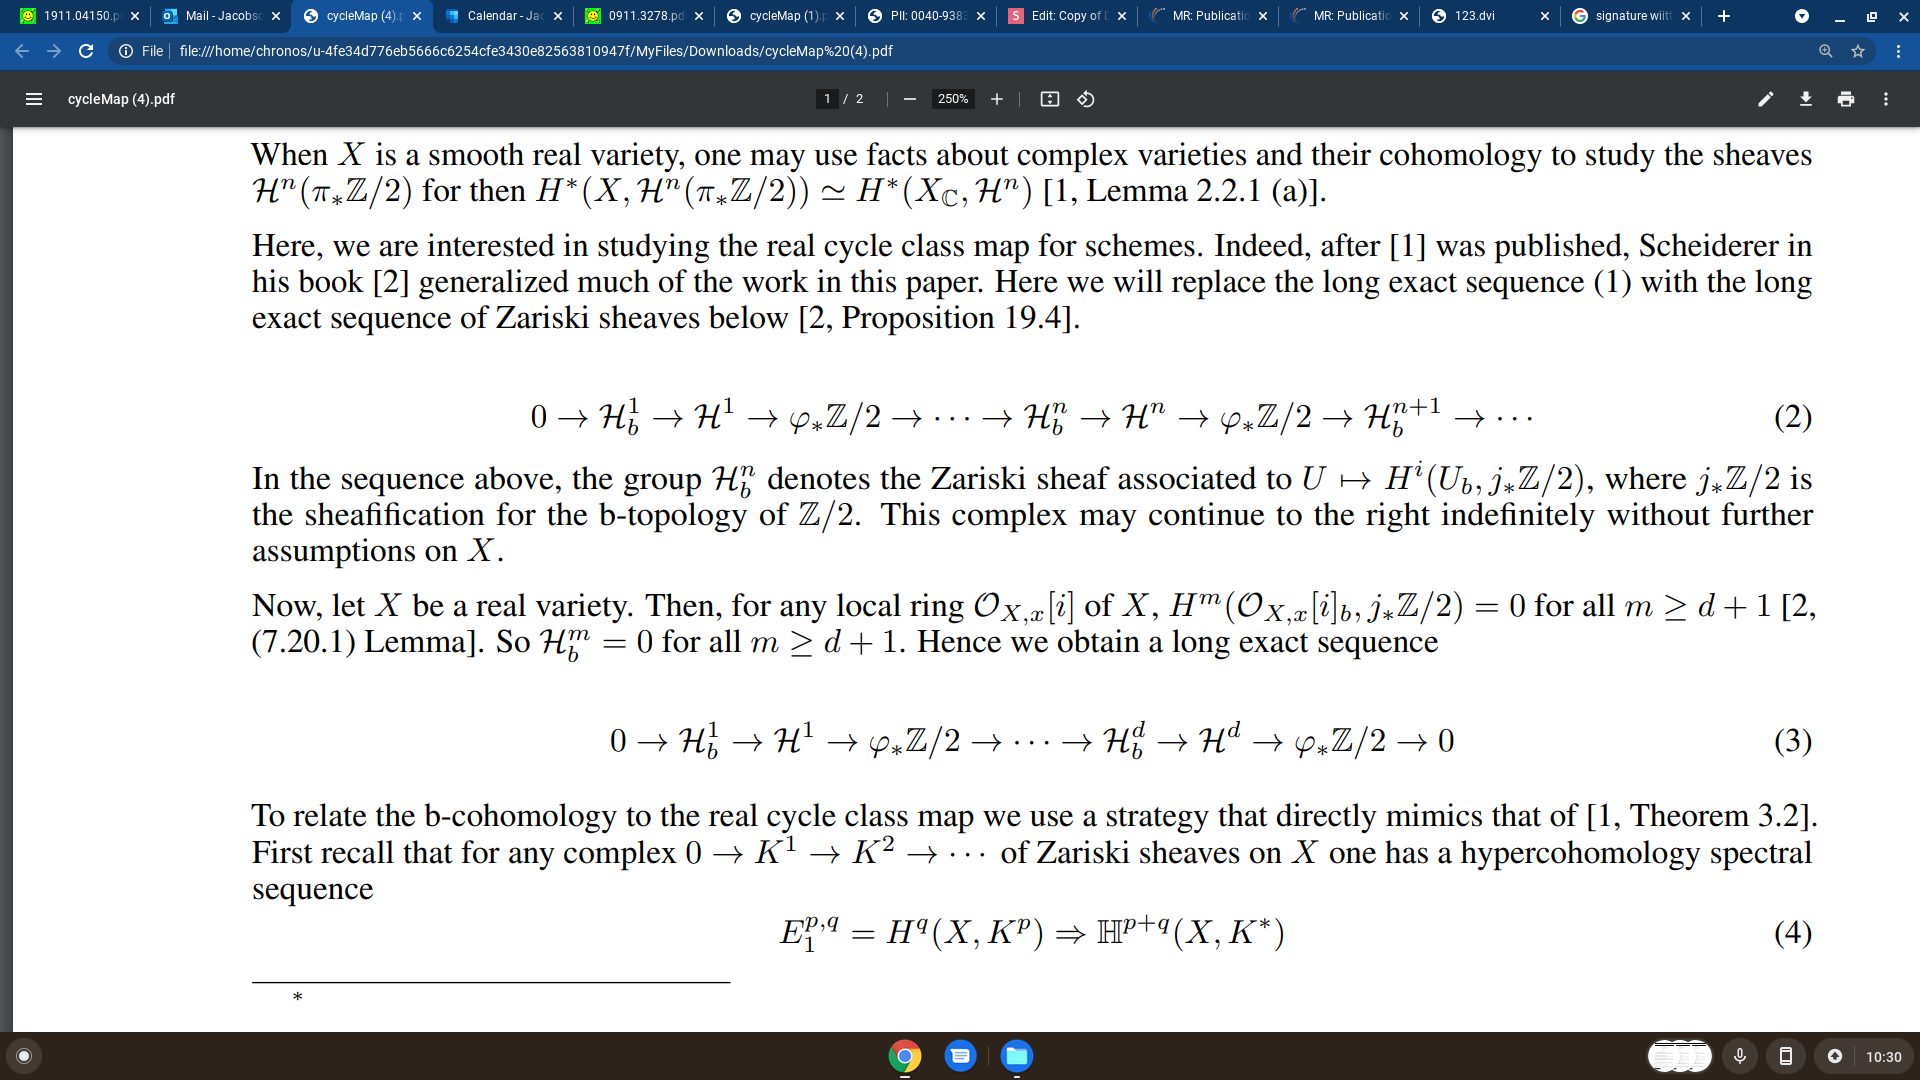Edit the page number field
The image size is (1920, 1080).
coord(827,99)
